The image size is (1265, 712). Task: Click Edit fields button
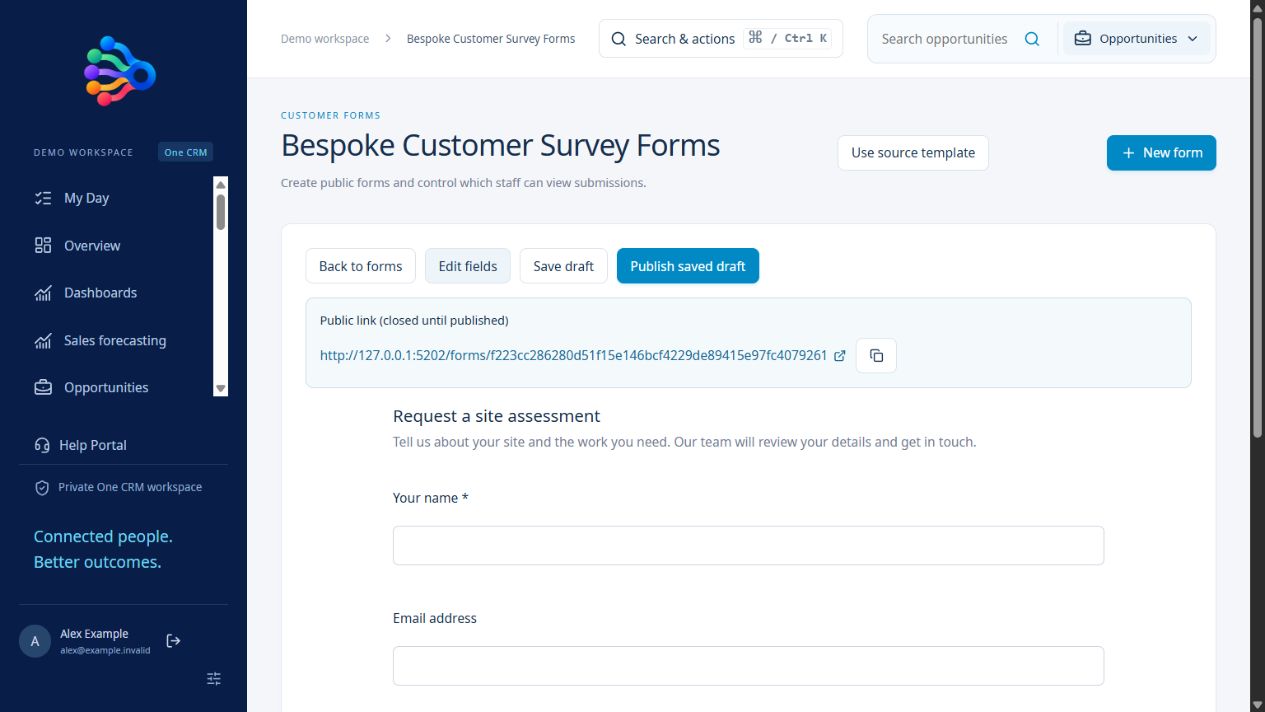click(468, 266)
